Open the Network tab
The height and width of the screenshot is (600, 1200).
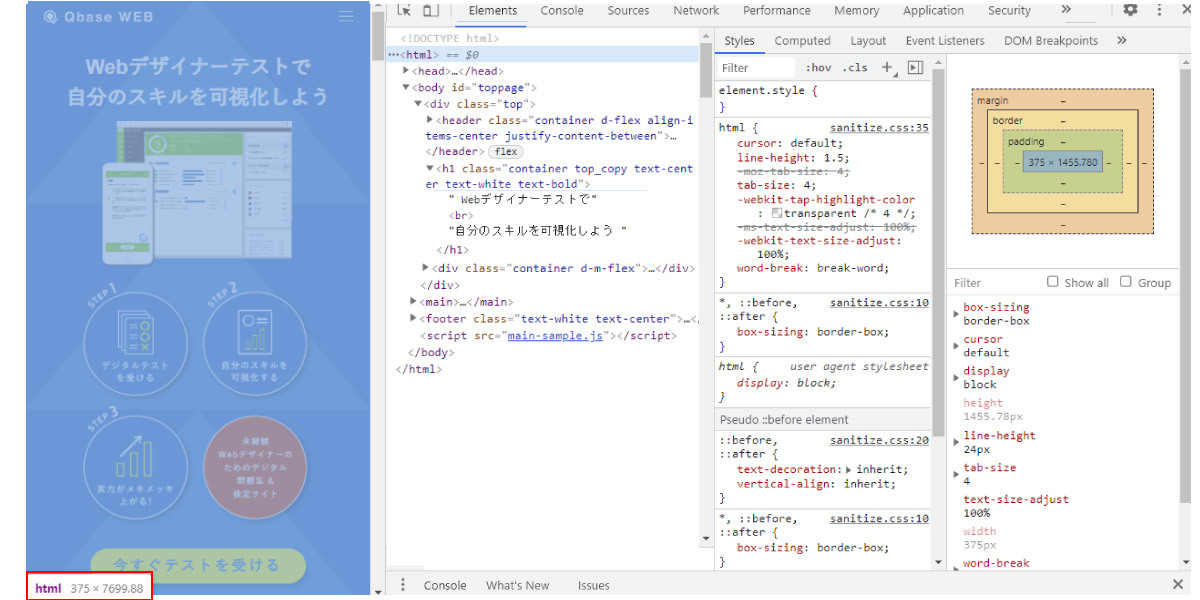(x=696, y=11)
